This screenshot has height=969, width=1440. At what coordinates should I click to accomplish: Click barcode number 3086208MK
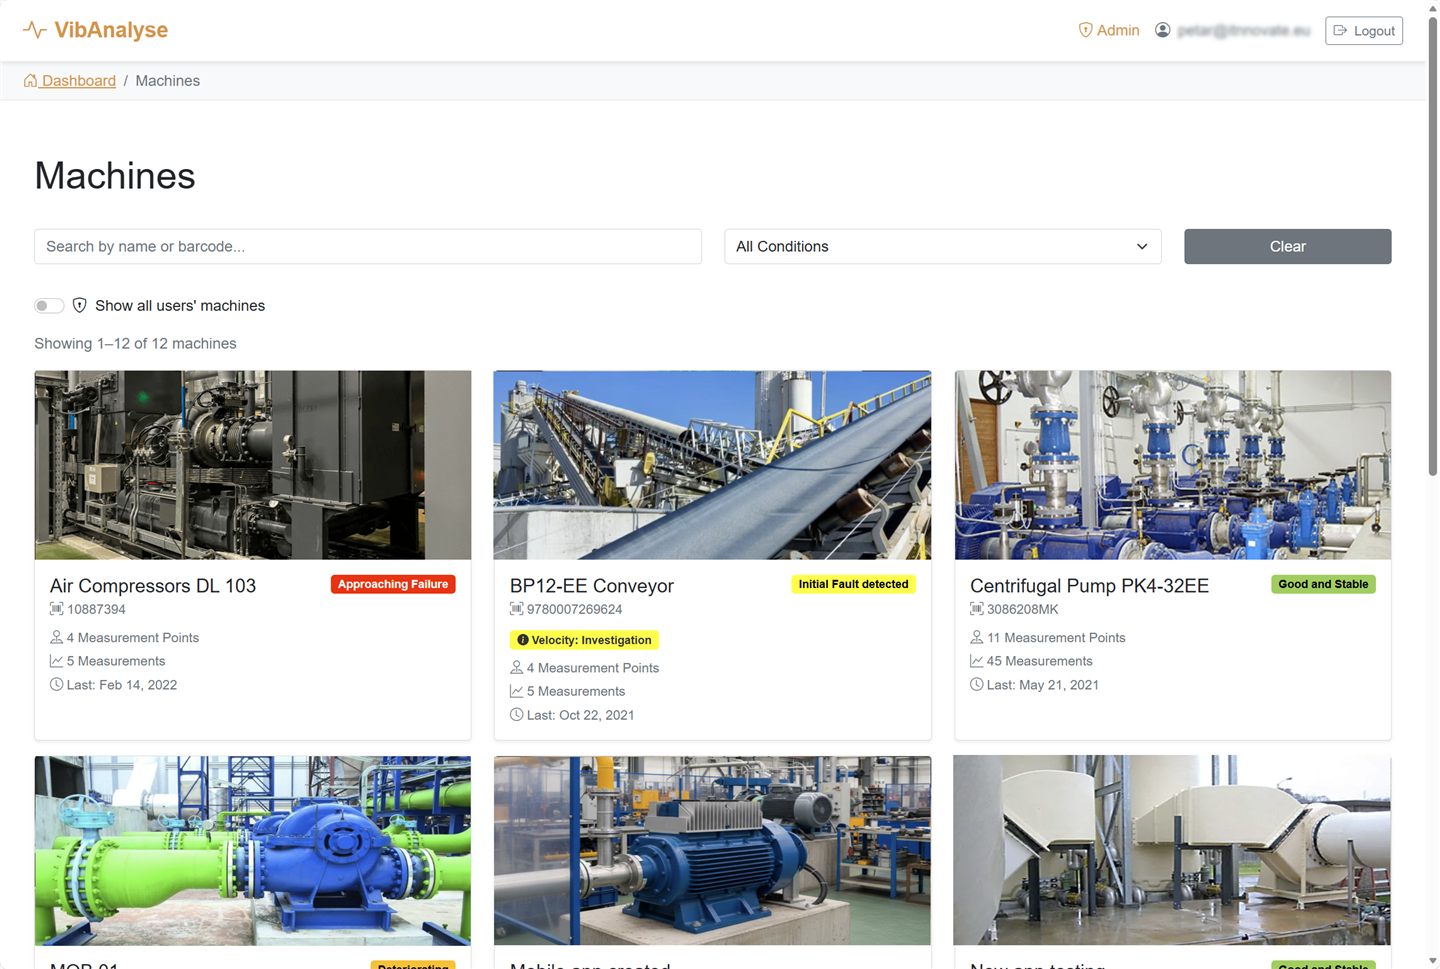(x=1023, y=609)
